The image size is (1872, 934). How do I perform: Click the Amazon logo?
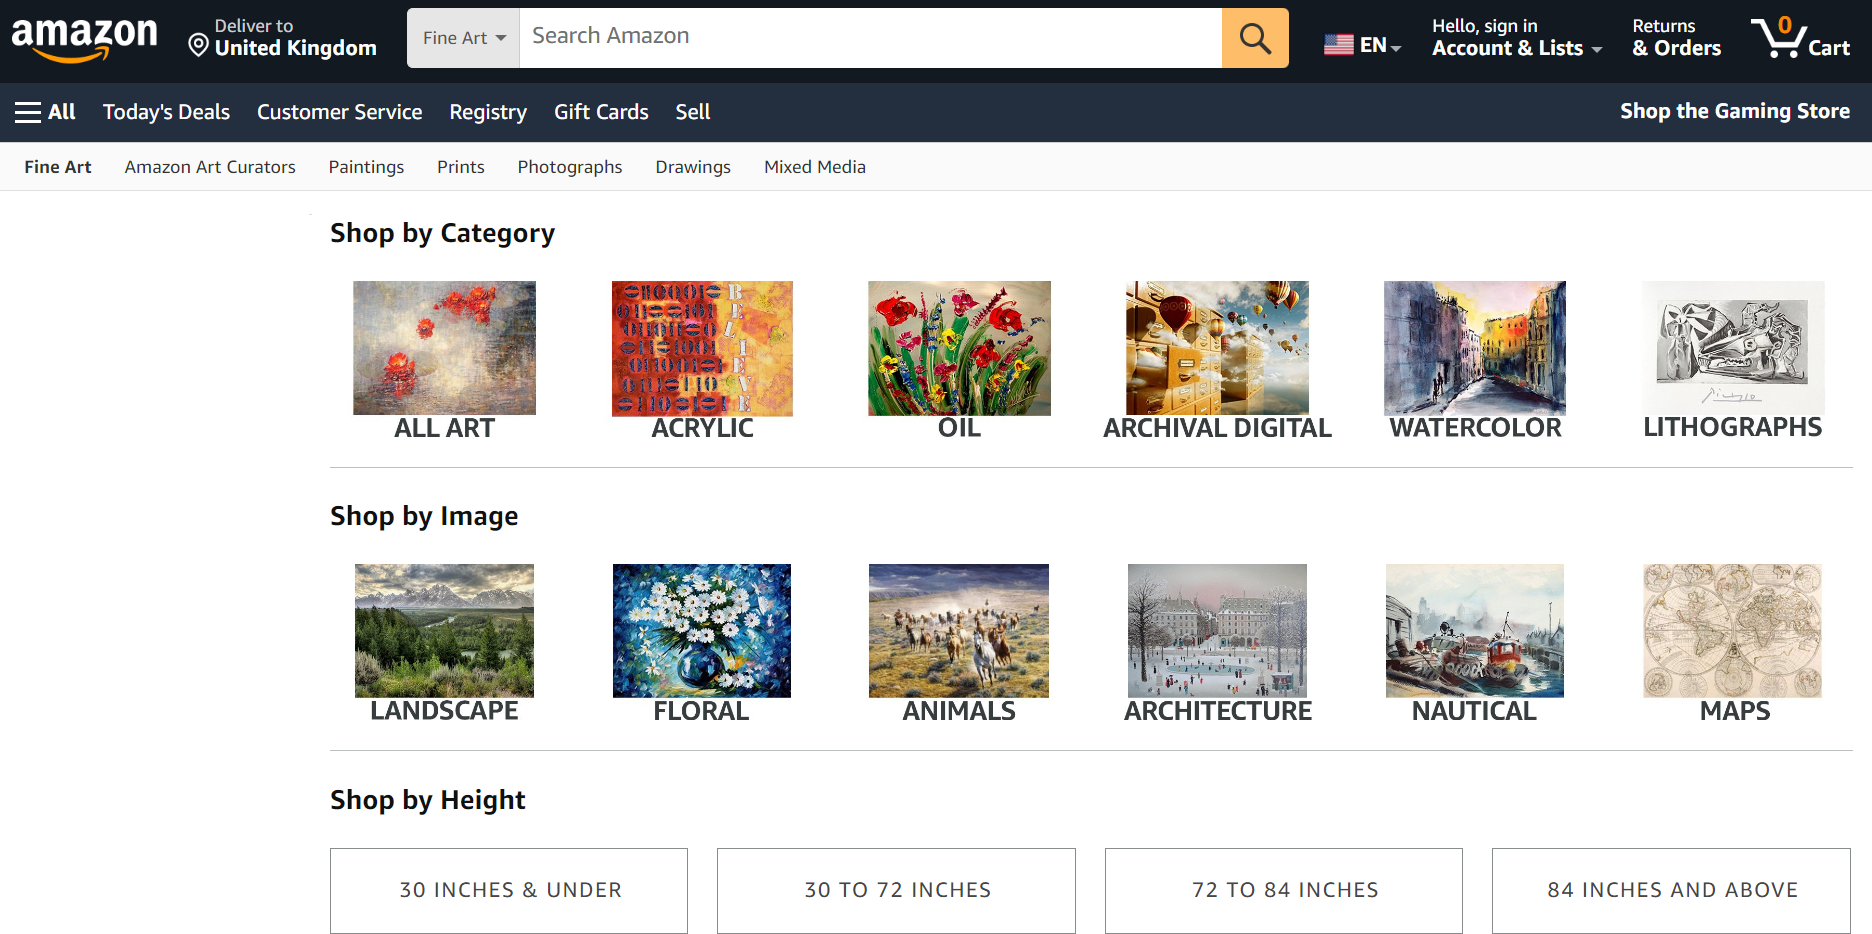click(x=84, y=38)
